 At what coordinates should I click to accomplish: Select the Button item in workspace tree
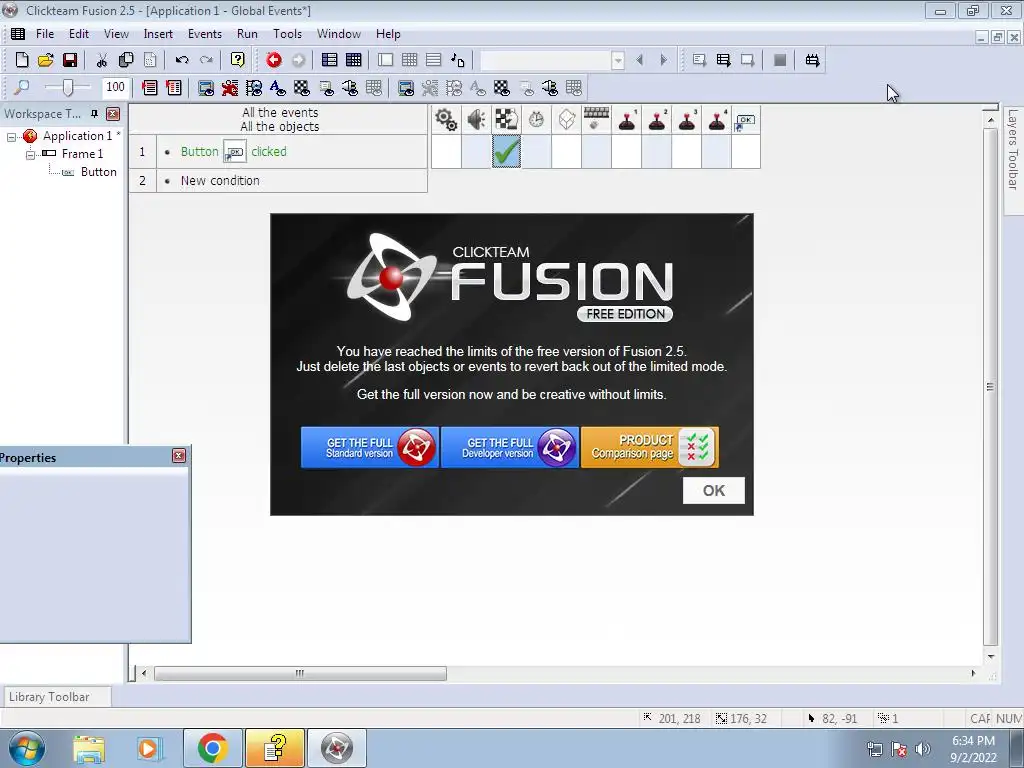[99, 172]
